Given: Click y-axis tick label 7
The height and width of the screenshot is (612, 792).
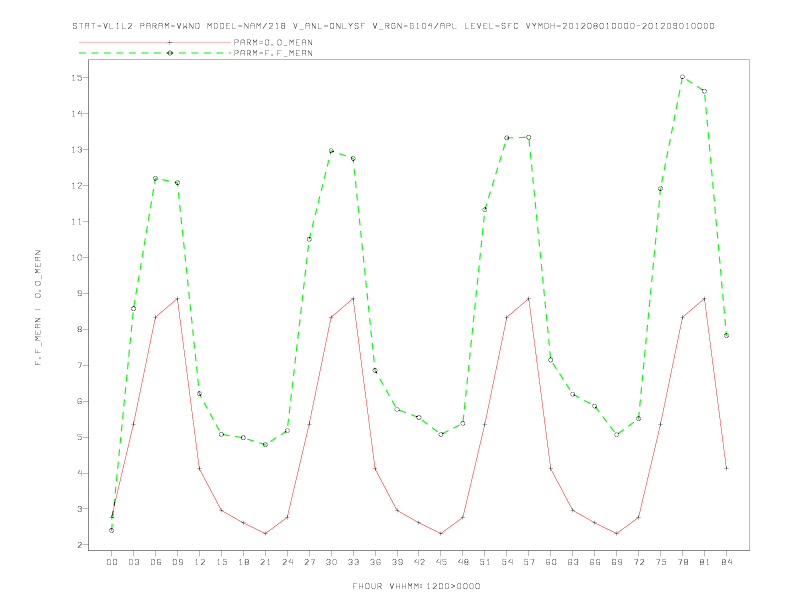Looking at the screenshot, I should click(80, 365).
